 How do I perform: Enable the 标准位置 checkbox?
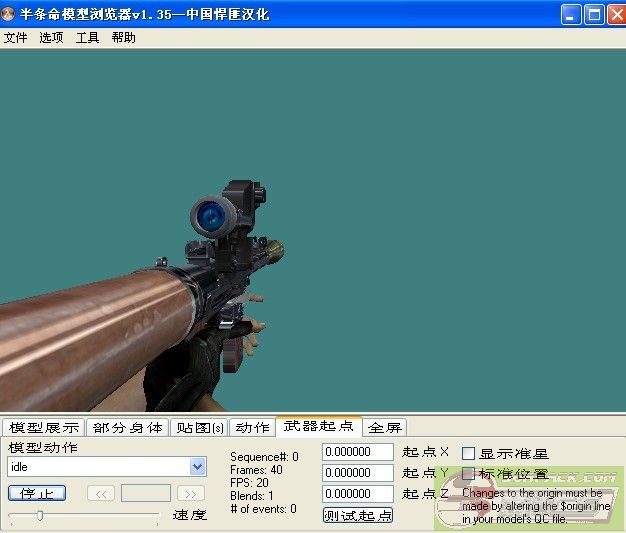click(468, 474)
